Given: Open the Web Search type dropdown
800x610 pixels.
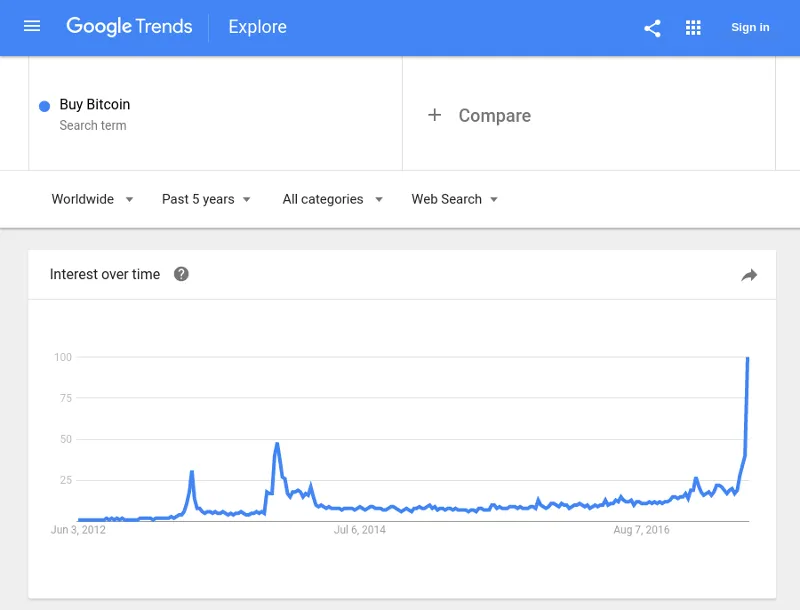Looking at the screenshot, I should 455,199.
